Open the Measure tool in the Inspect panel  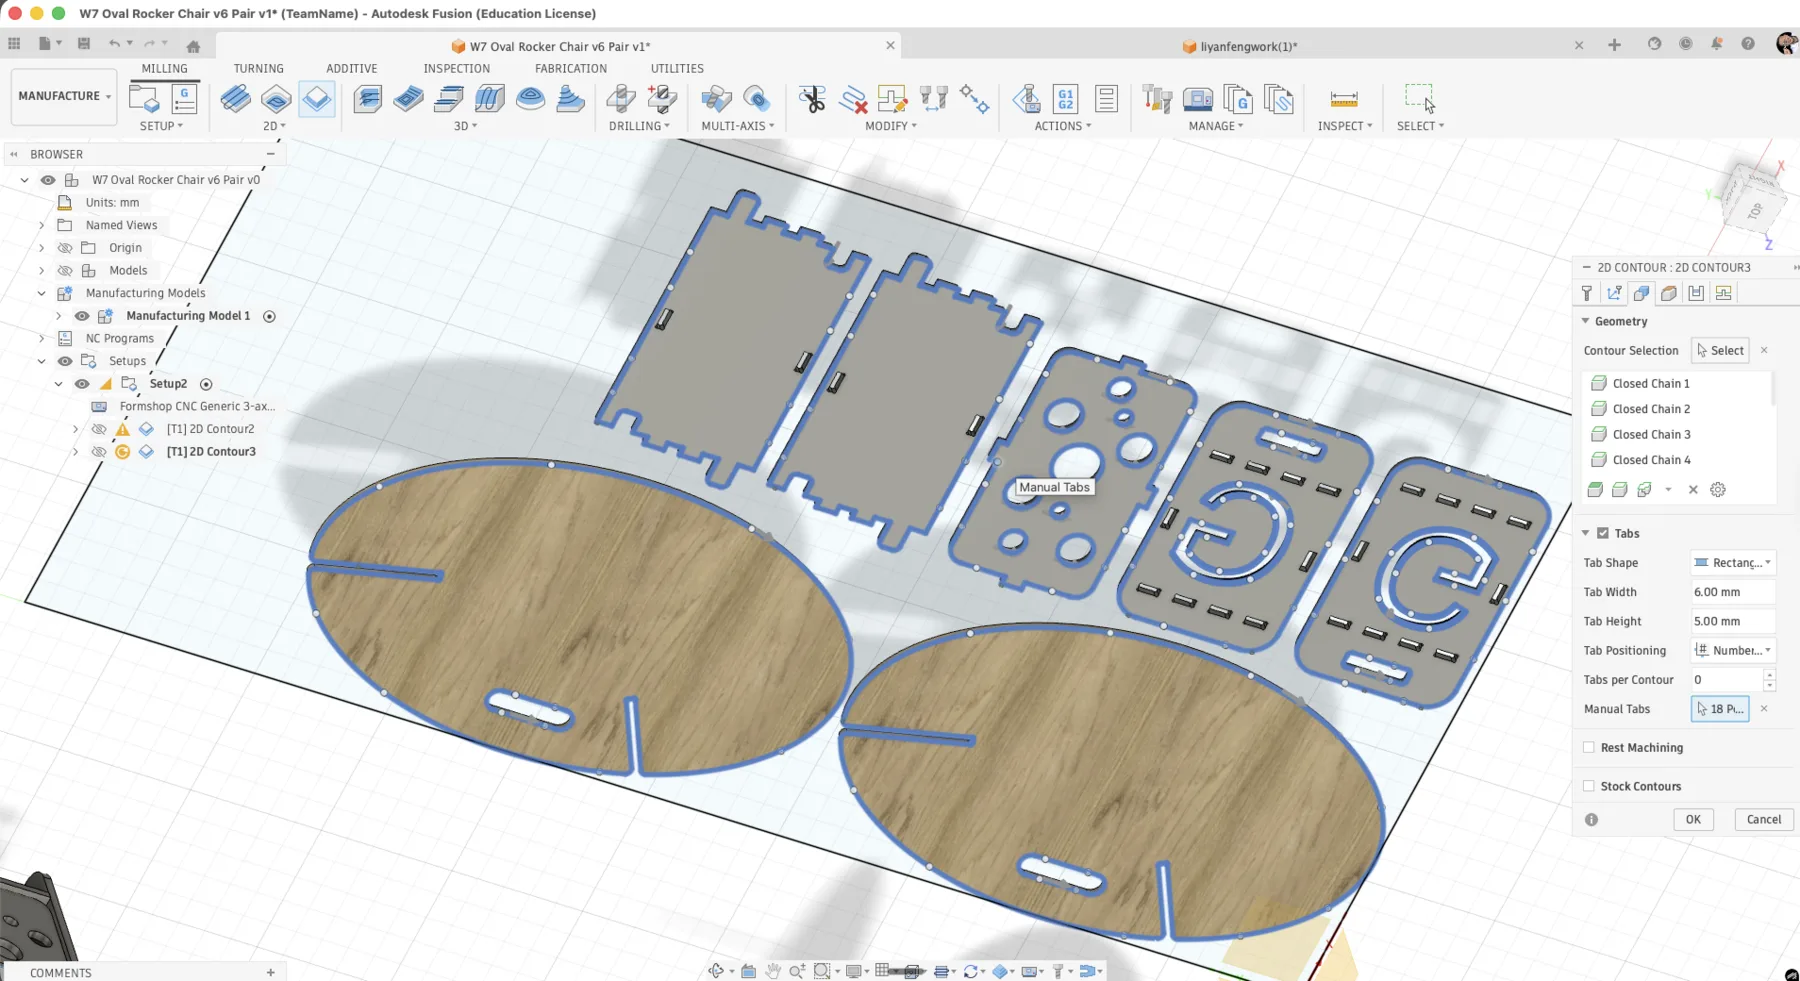click(1344, 99)
